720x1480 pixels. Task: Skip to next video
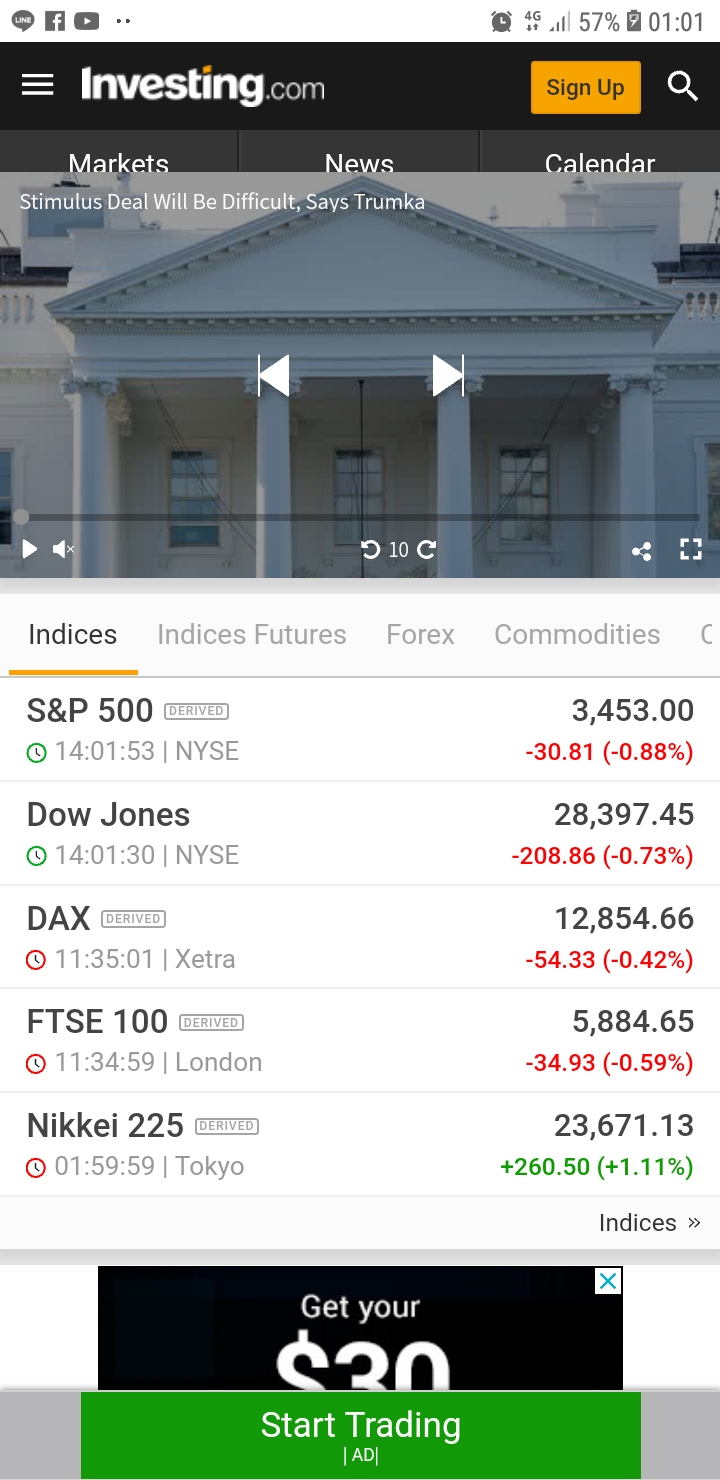click(x=448, y=376)
